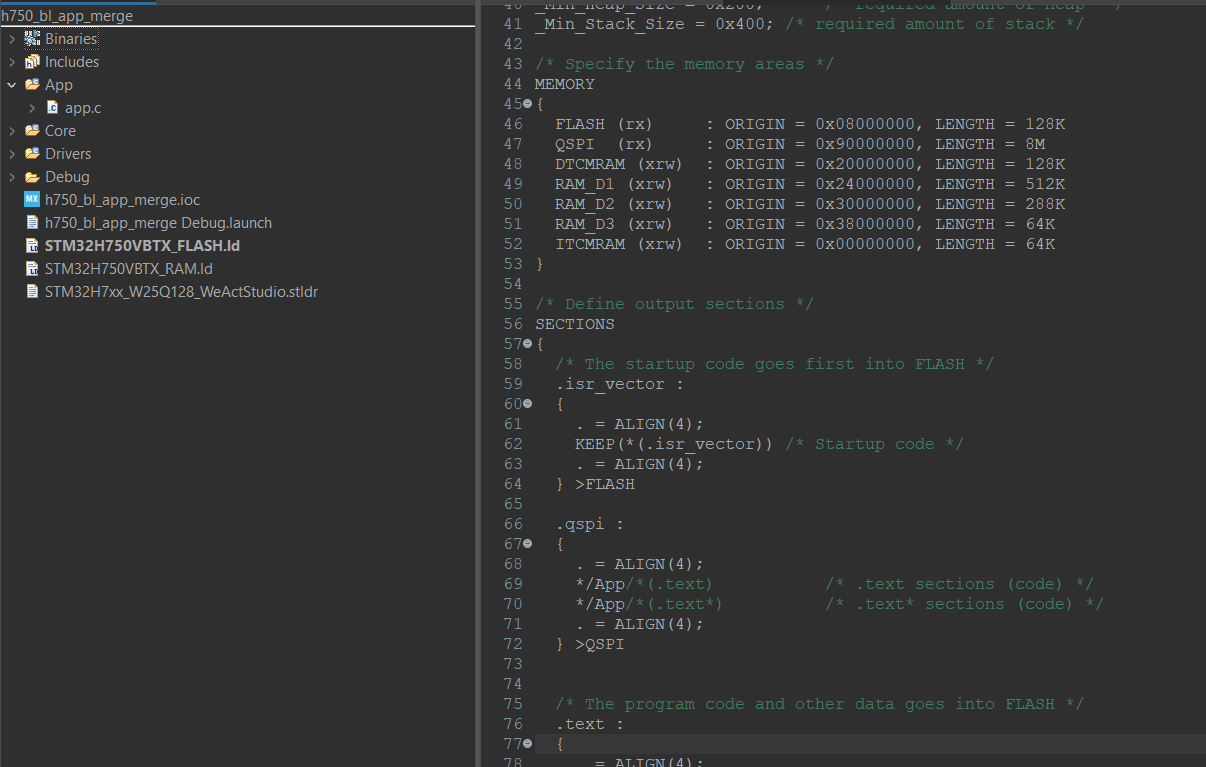Open the STM32H7xx_W25Q128_WeActStudio.stldr file

tap(175, 291)
